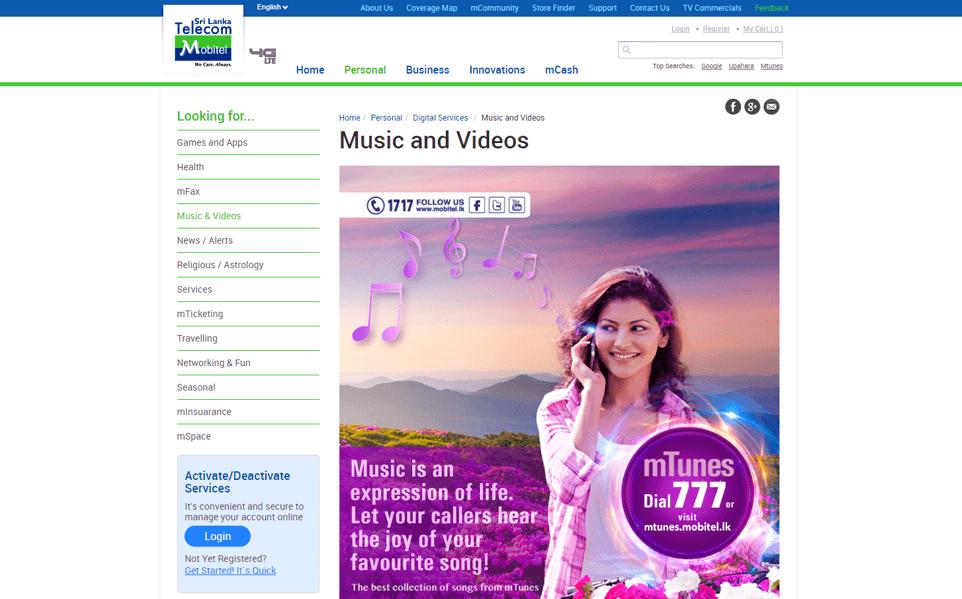Viewport: 962px width, 599px height.
Task: Click the email share envelope icon
Action: [771, 107]
